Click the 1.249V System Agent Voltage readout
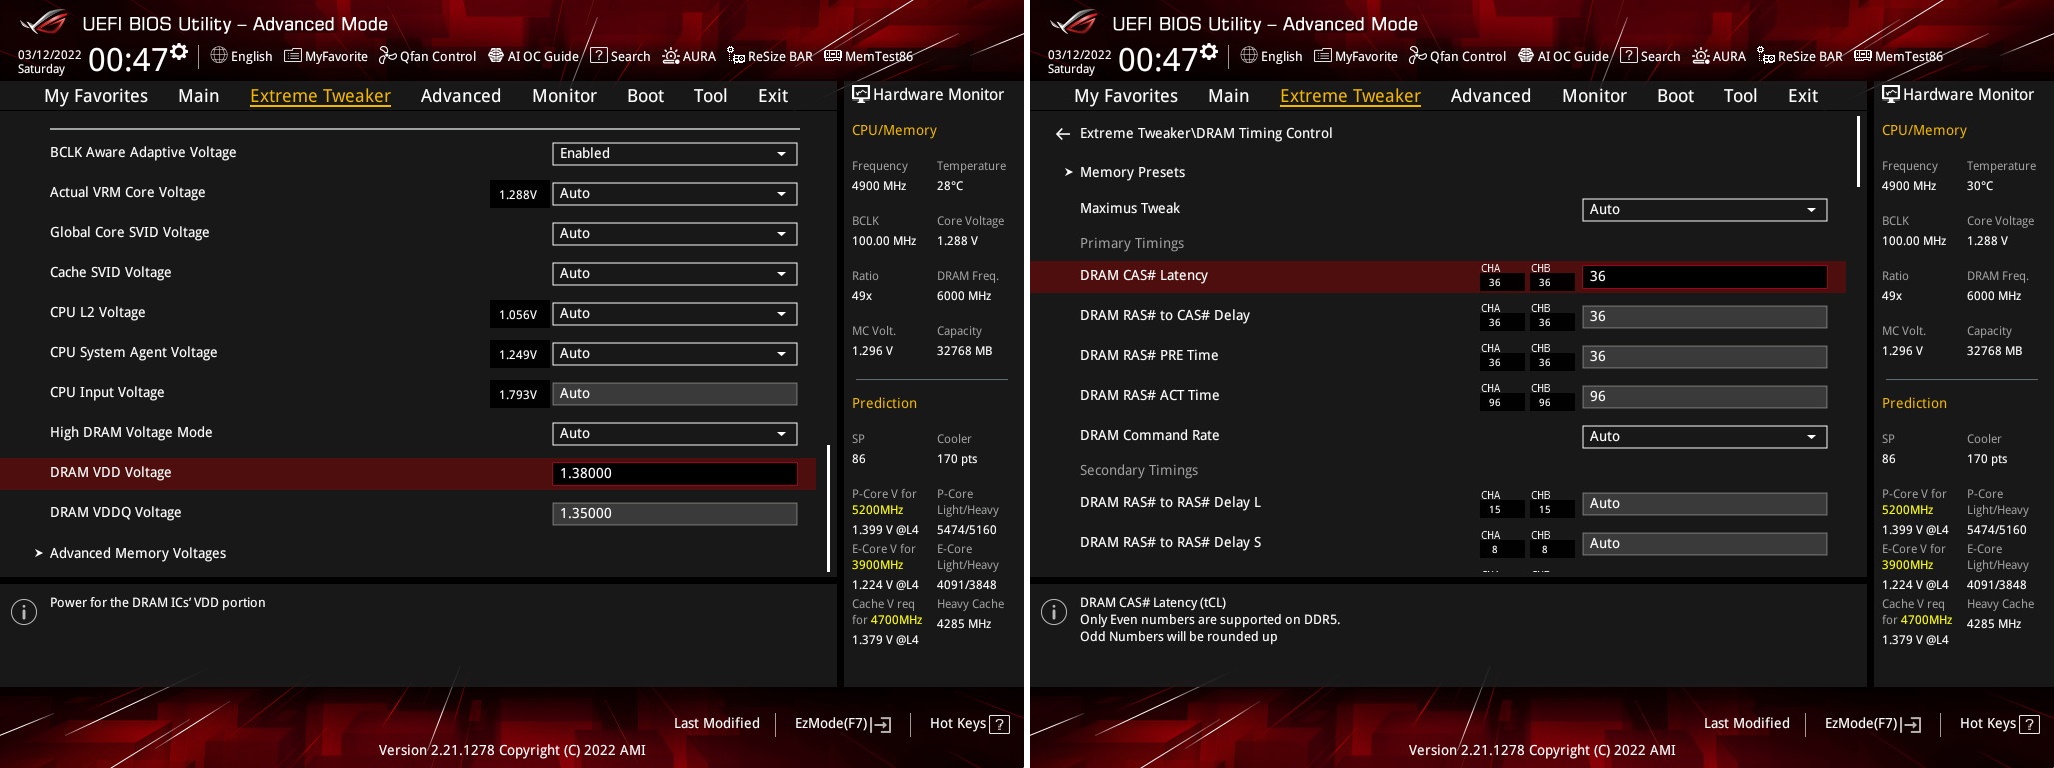Viewport: 2054px width, 768px height. click(x=518, y=354)
